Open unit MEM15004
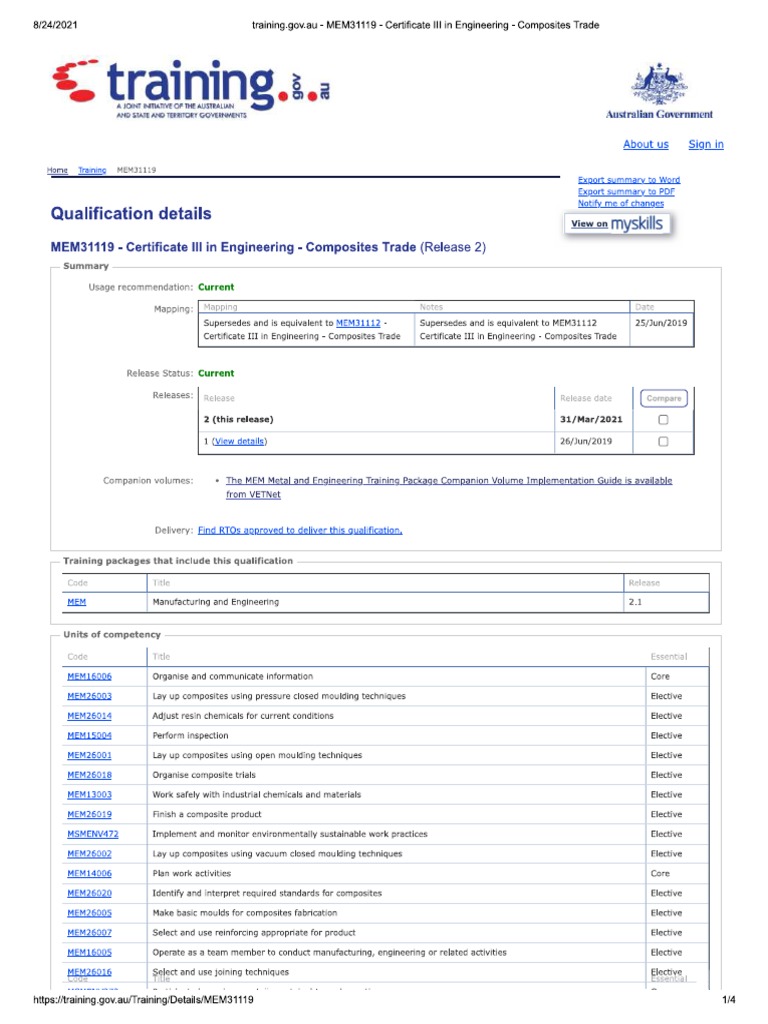Viewport: 768px width, 1024px height. tap(89, 735)
